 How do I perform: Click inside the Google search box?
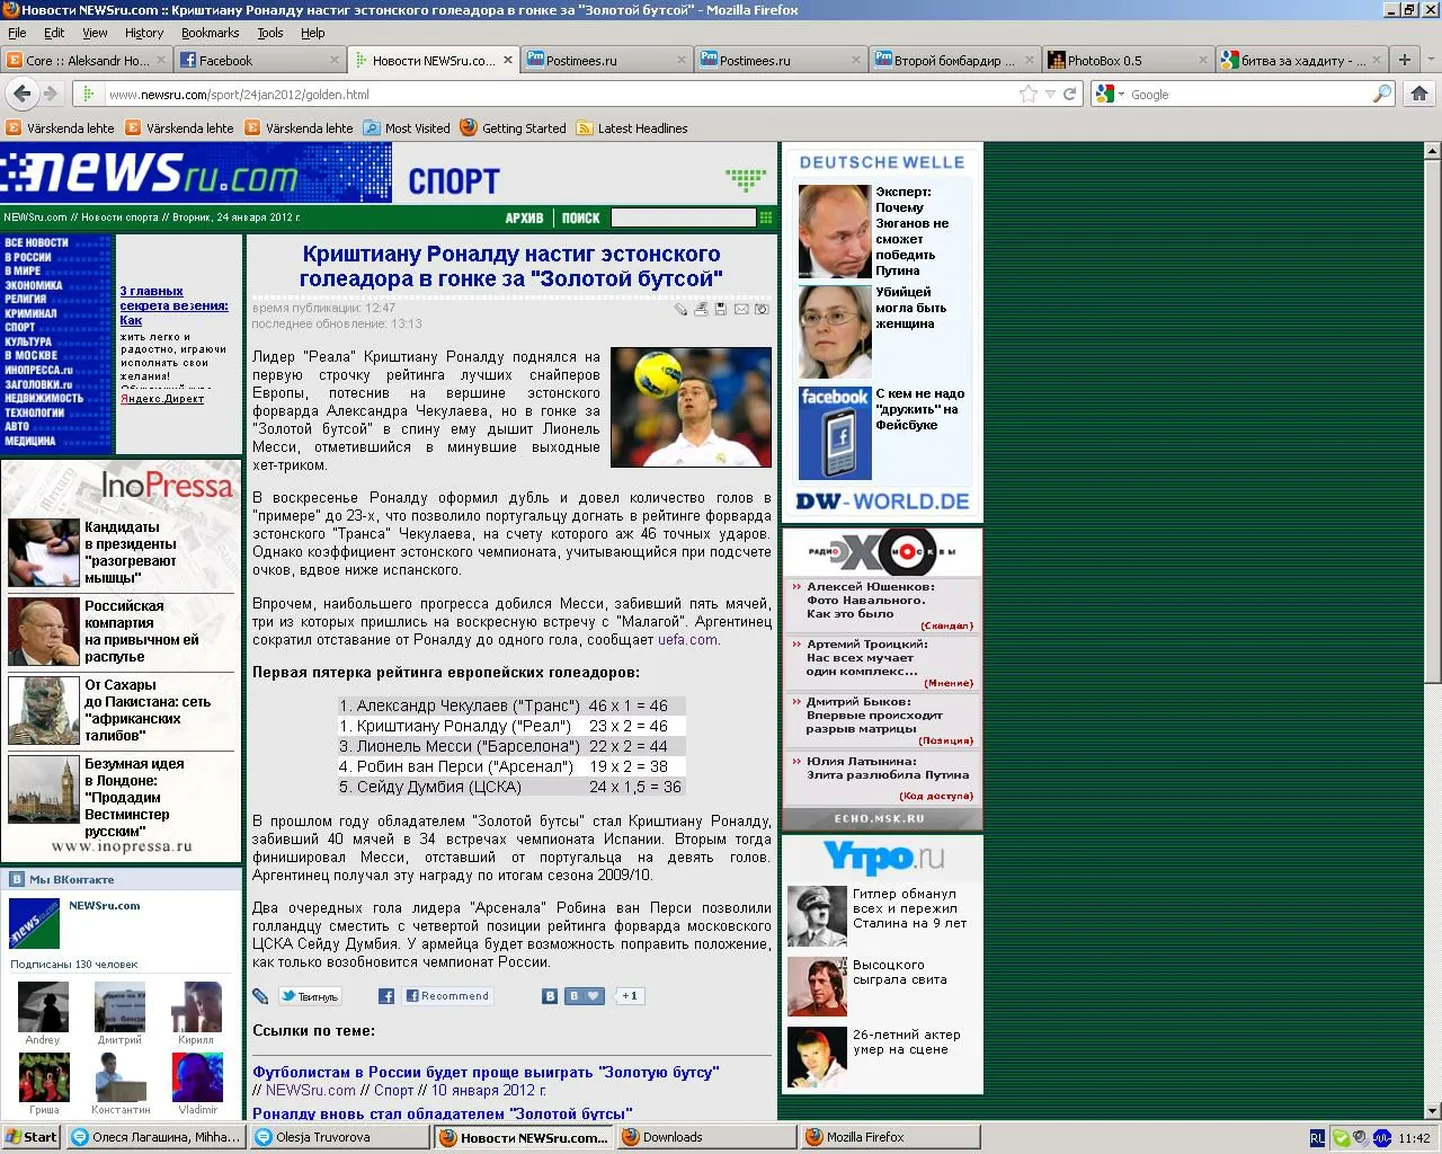click(x=1250, y=94)
